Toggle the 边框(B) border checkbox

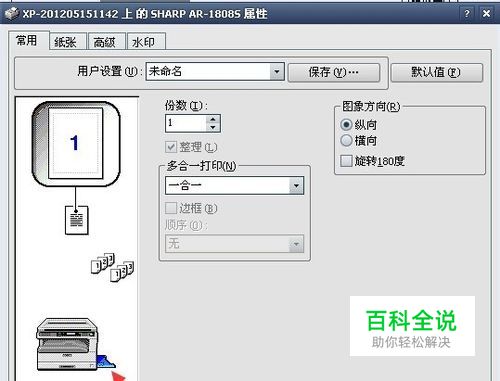171,208
